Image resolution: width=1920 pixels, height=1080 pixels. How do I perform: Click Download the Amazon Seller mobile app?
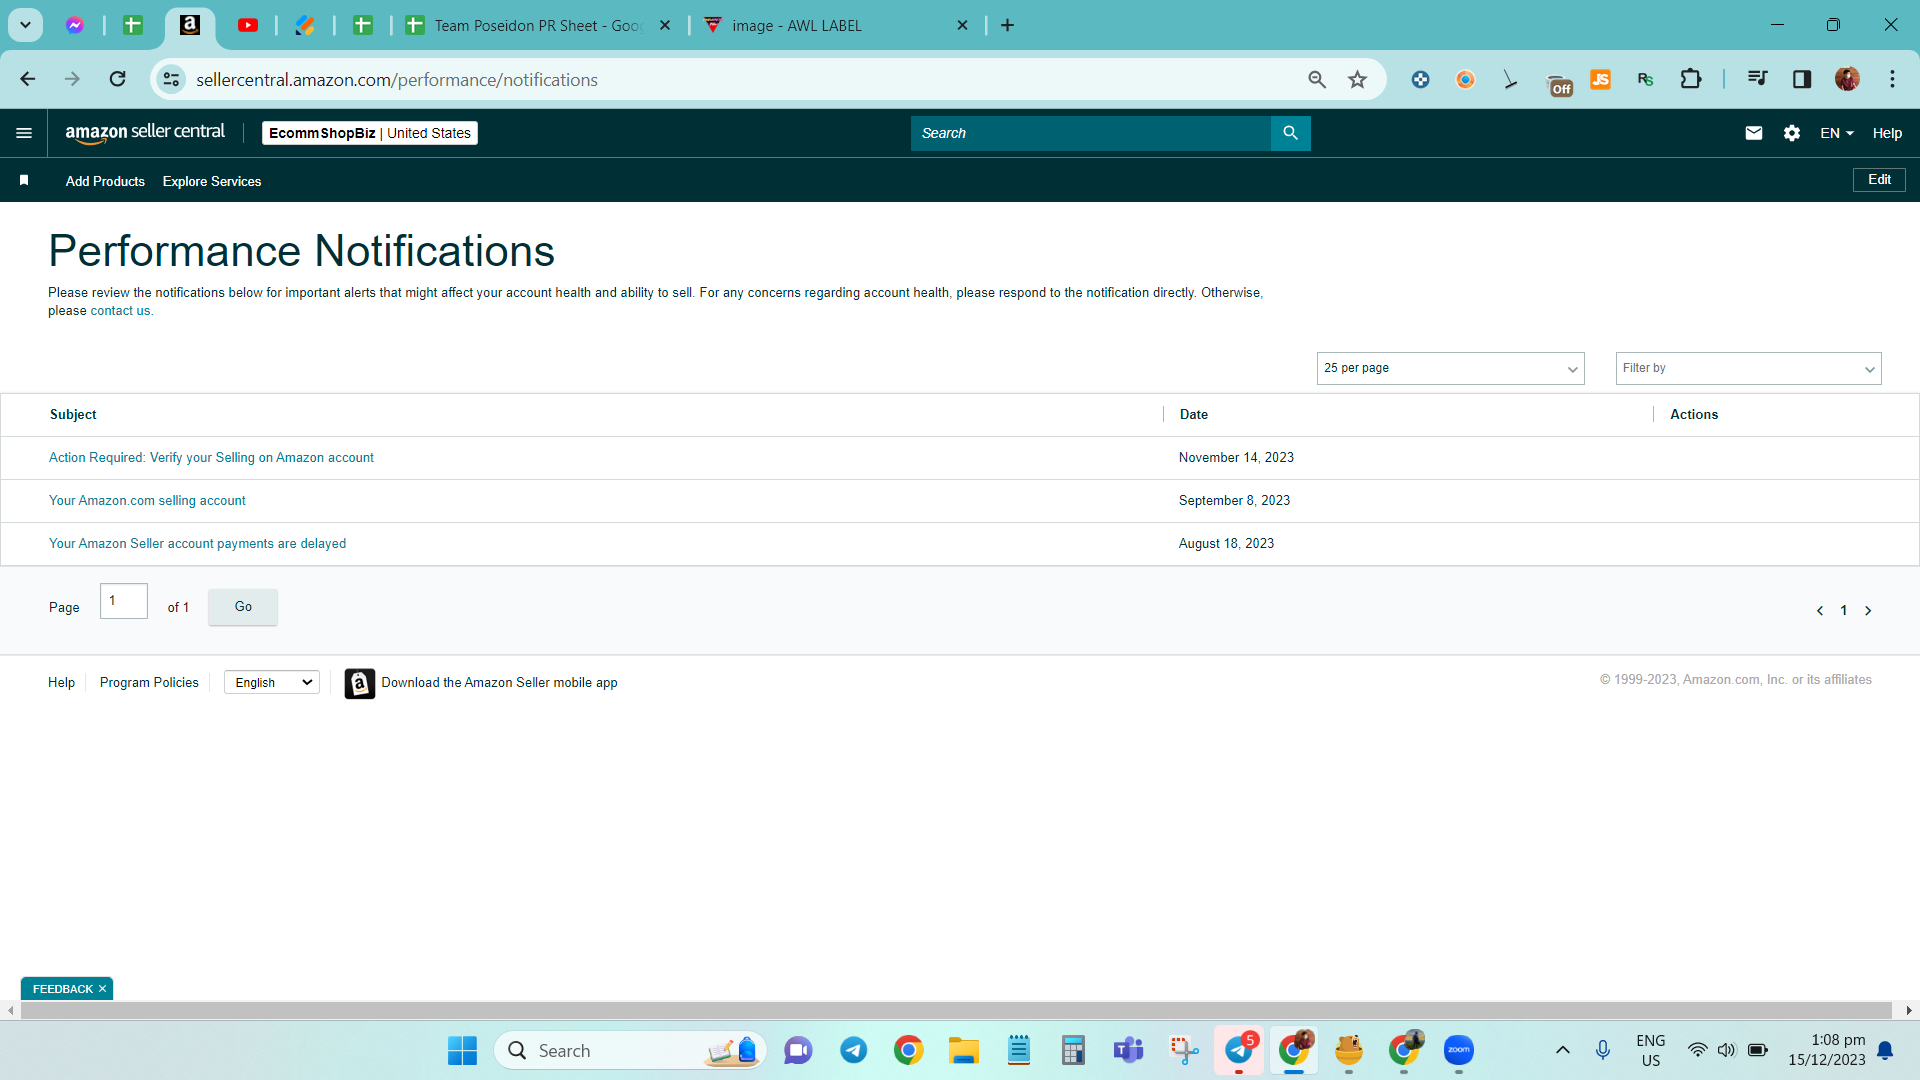click(499, 682)
